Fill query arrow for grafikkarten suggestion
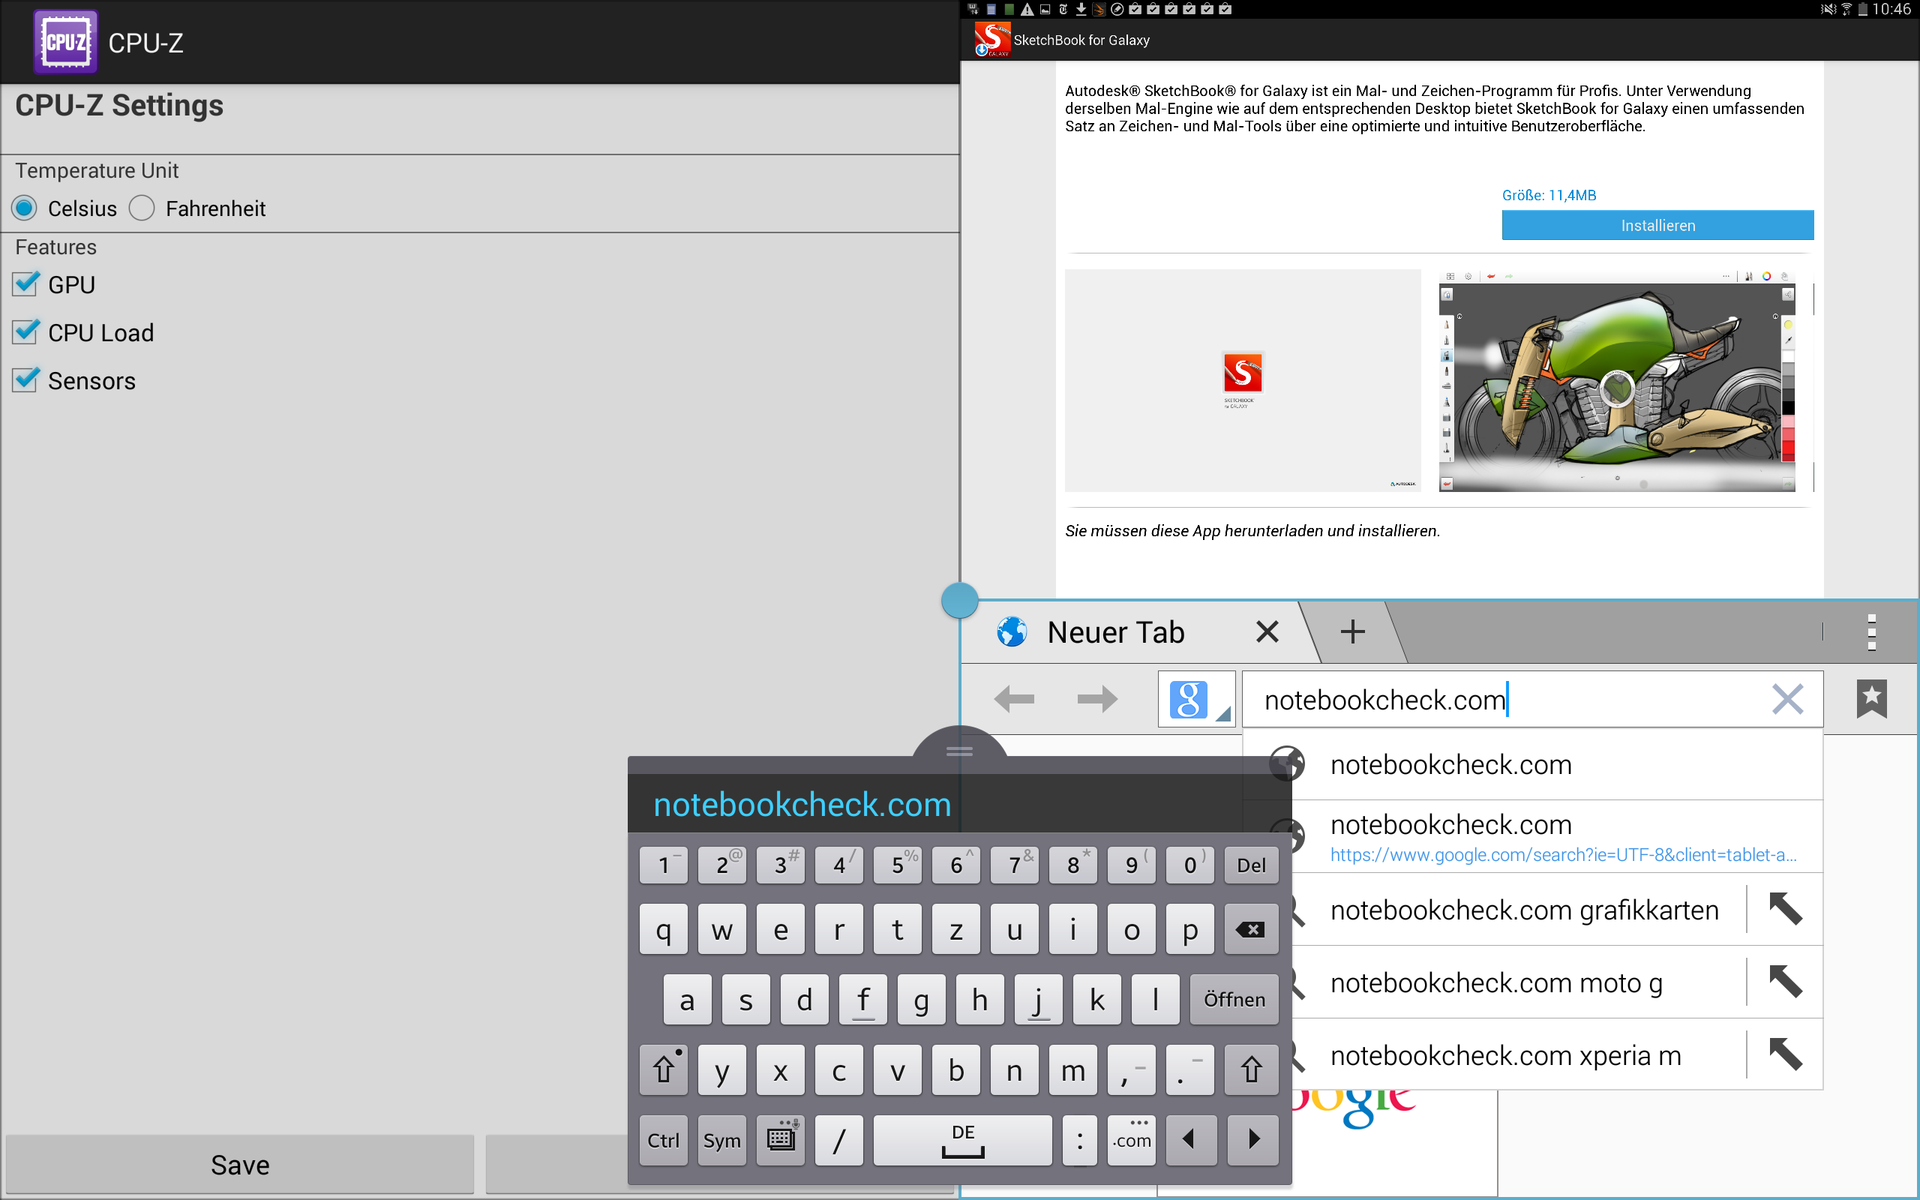 (1785, 909)
